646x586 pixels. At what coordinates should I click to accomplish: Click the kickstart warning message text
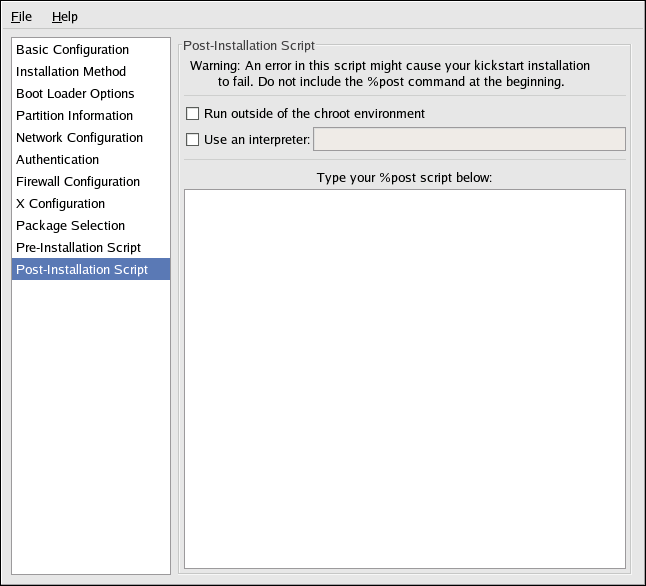[390, 73]
